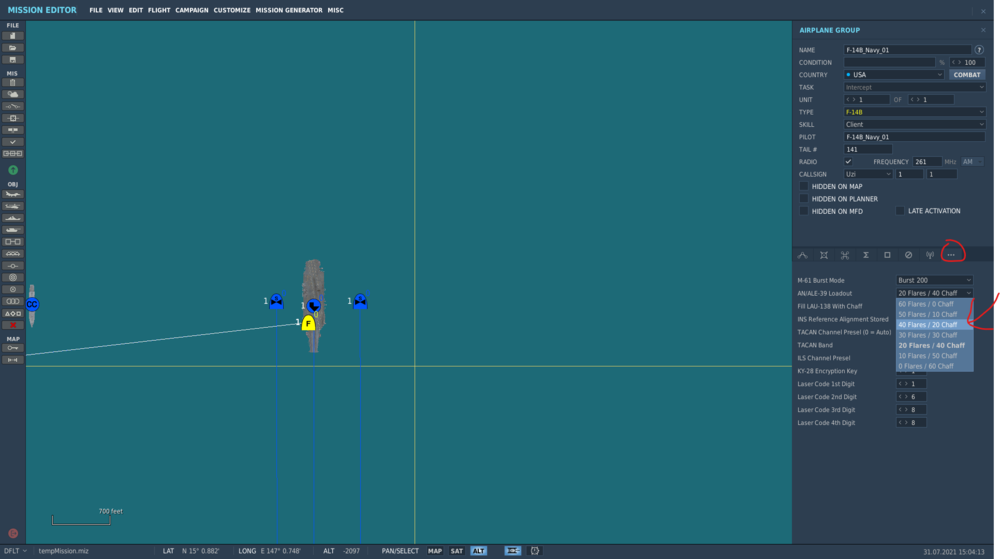Open the AM modulation dropdown
This screenshot has height=559, width=1000.
pos(973,162)
